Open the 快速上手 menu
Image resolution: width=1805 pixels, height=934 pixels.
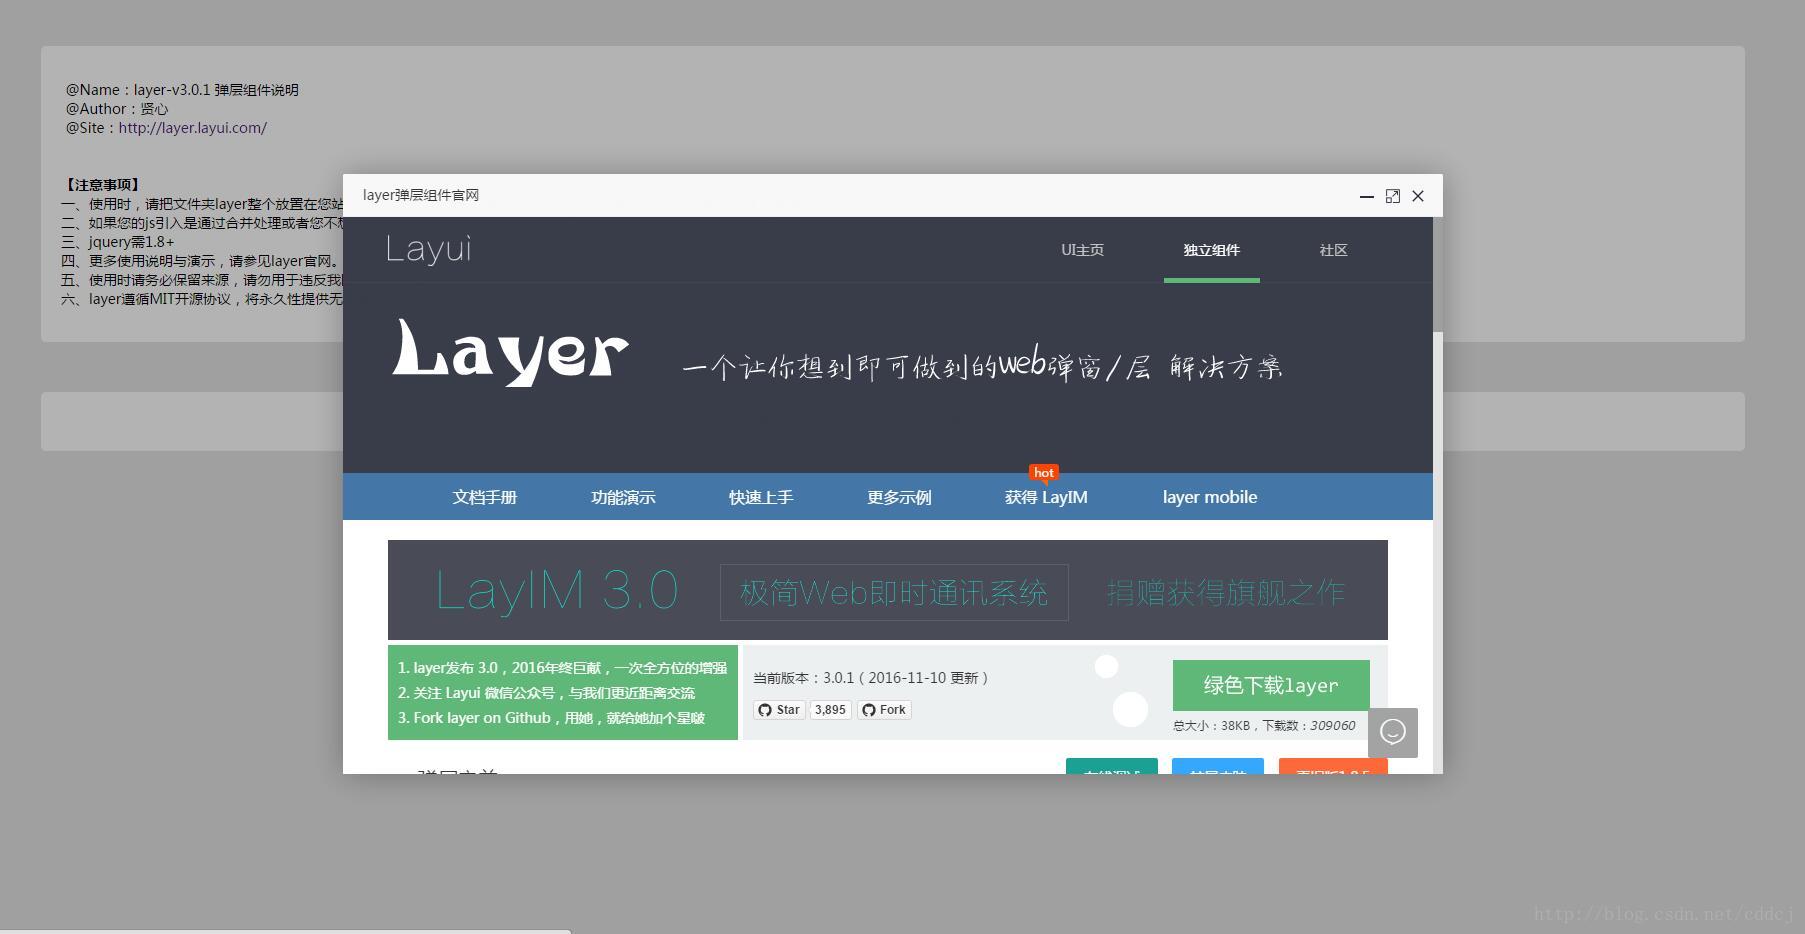pyautogui.click(x=760, y=497)
